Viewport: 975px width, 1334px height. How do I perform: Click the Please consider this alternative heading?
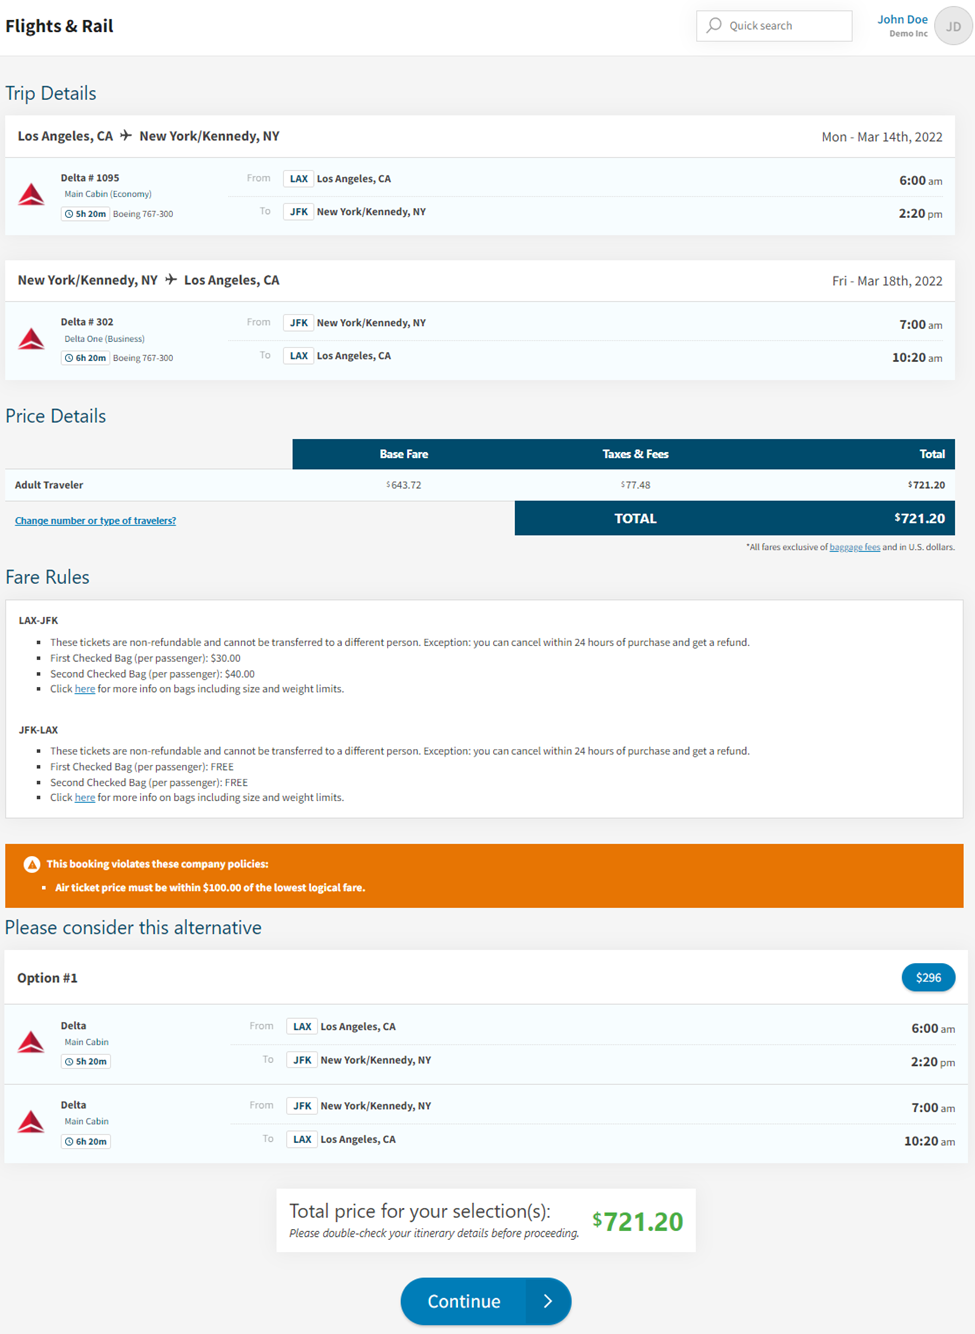pos(133,928)
